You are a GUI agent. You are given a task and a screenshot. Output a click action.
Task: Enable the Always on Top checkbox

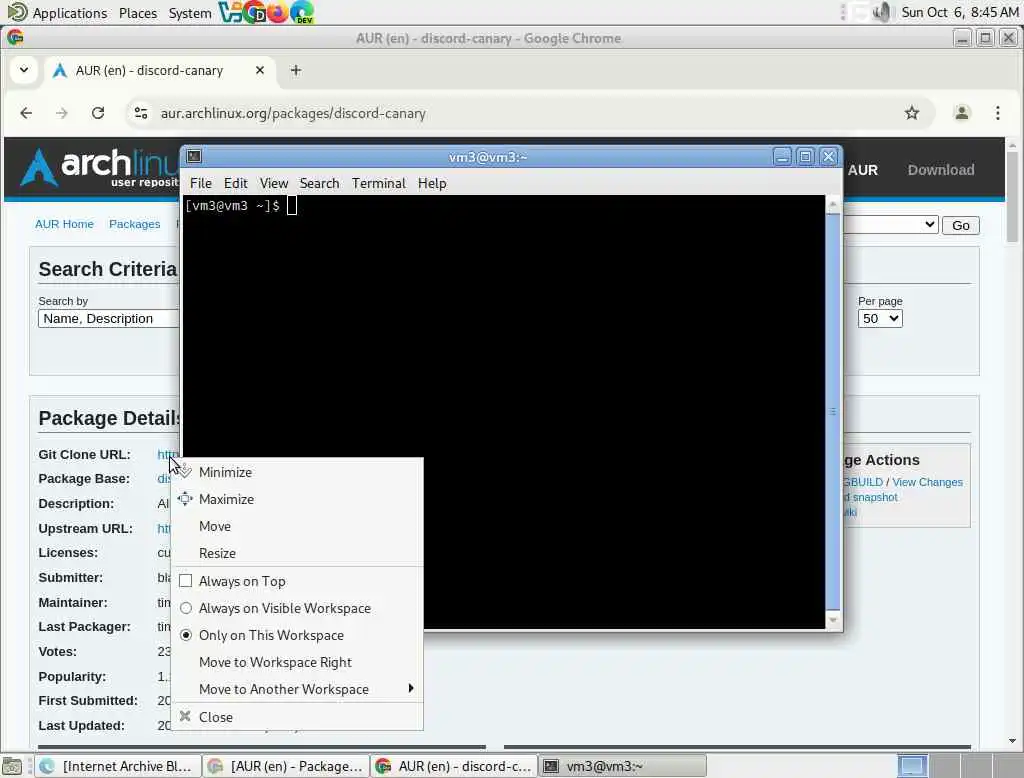point(185,581)
